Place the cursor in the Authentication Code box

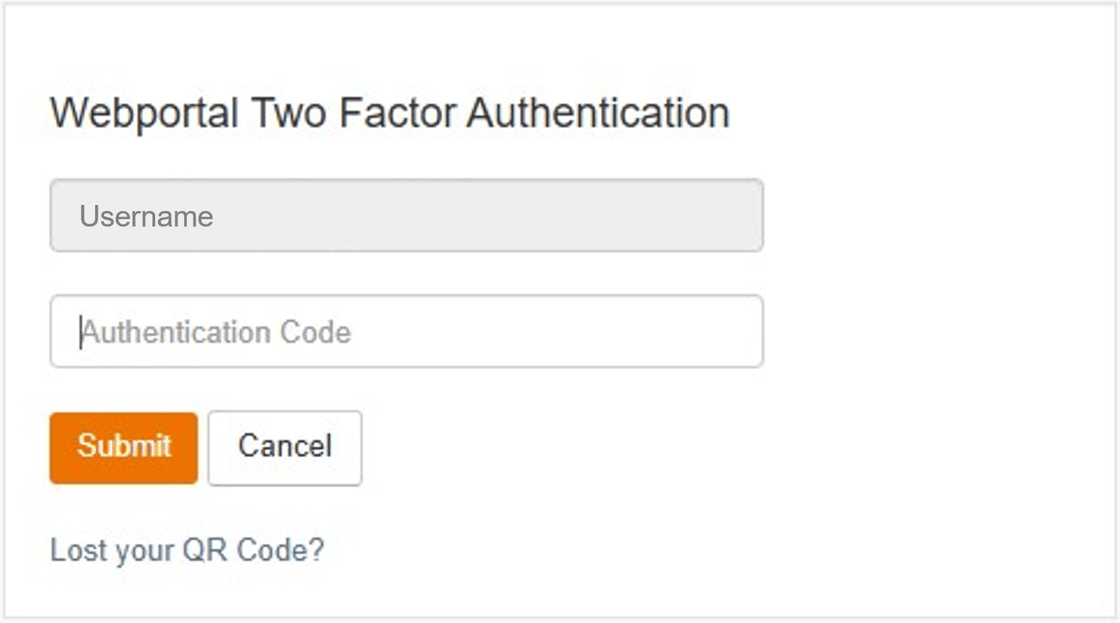pyautogui.click(x=406, y=331)
